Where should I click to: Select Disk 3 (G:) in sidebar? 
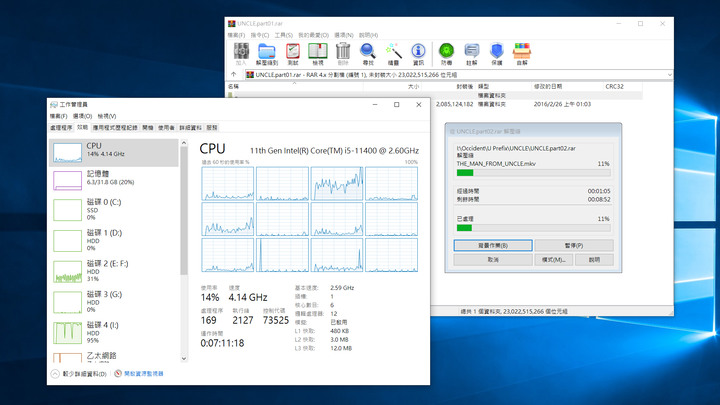(x=113, y=302)
